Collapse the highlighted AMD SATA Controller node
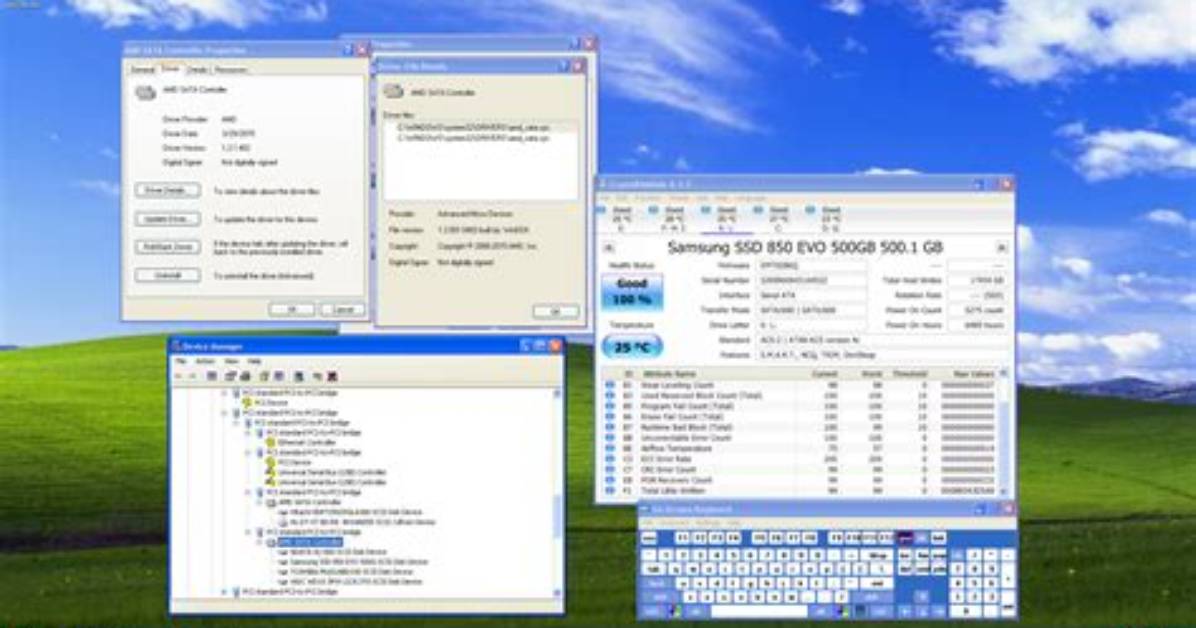The width and height of the screenshot is (1196, 628). click(259, 542)
